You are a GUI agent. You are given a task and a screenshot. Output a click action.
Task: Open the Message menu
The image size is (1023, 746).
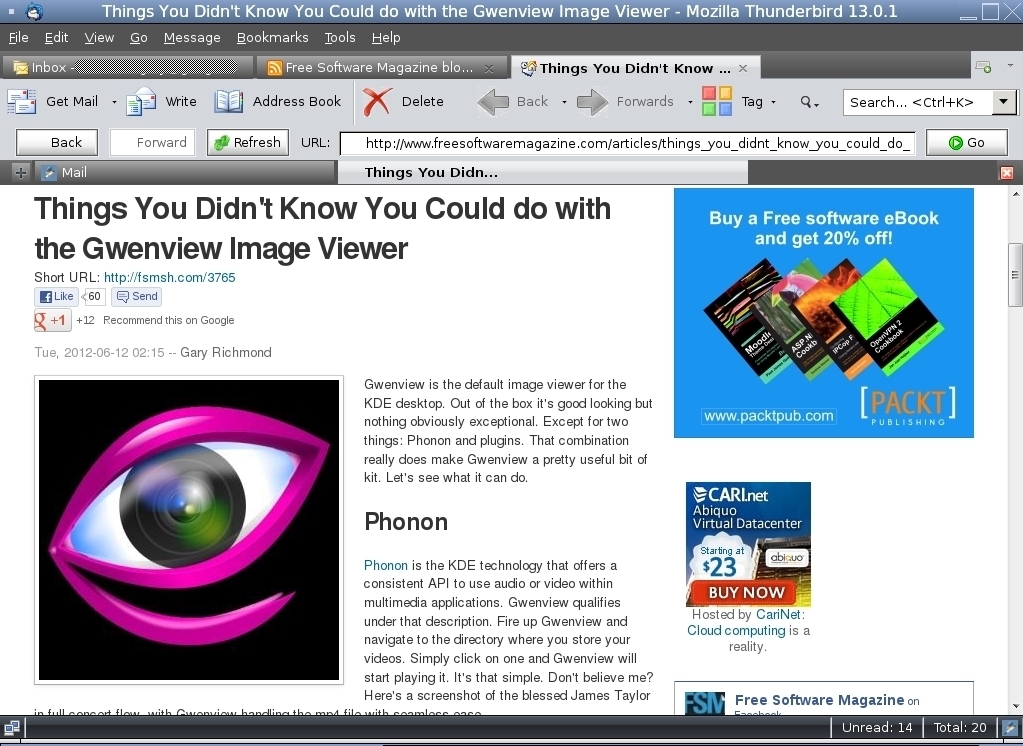pos(192,38)
